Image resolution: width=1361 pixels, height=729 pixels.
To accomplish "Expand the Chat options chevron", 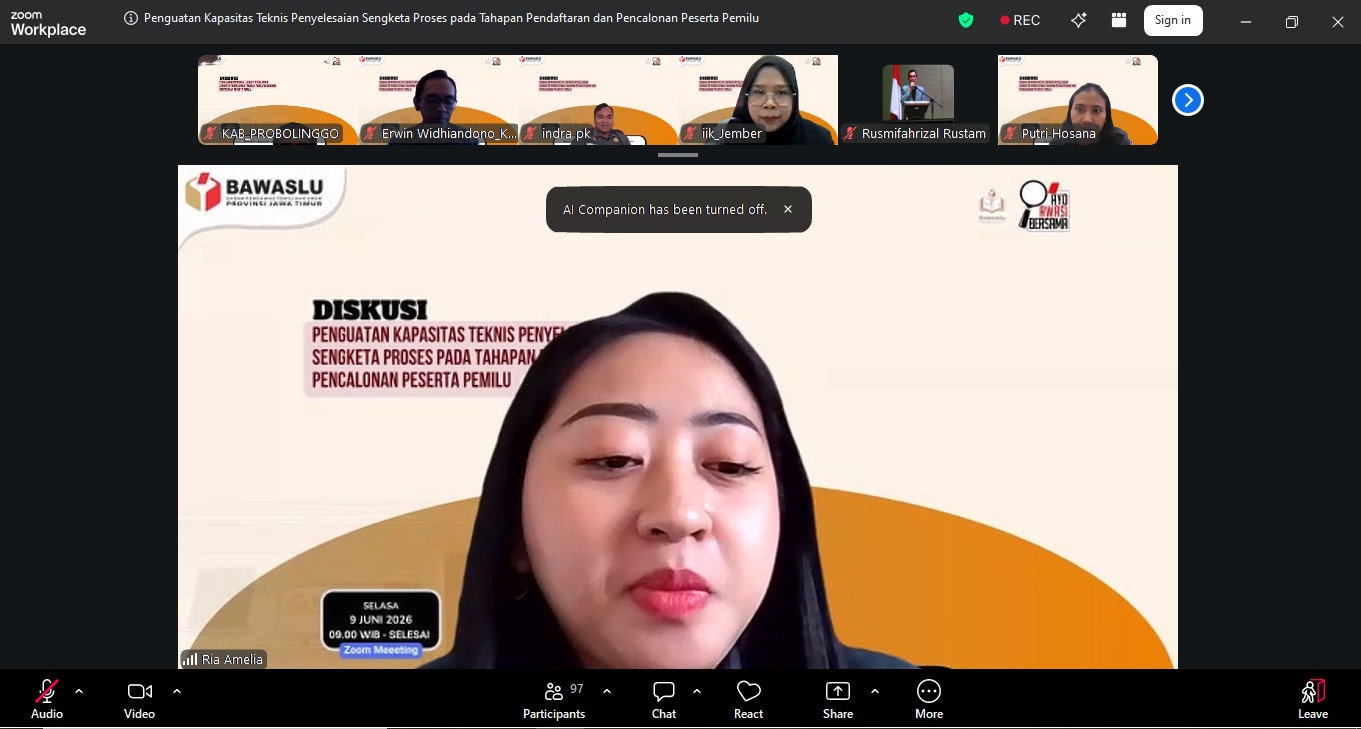I will coord(697,691).
